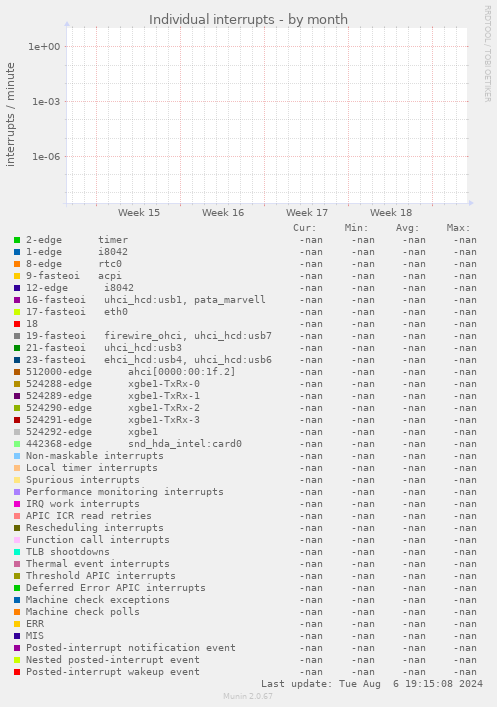
Task: Click the gray swatch for 19-fasteoi firewire_ohci
Action: (17, 336)
